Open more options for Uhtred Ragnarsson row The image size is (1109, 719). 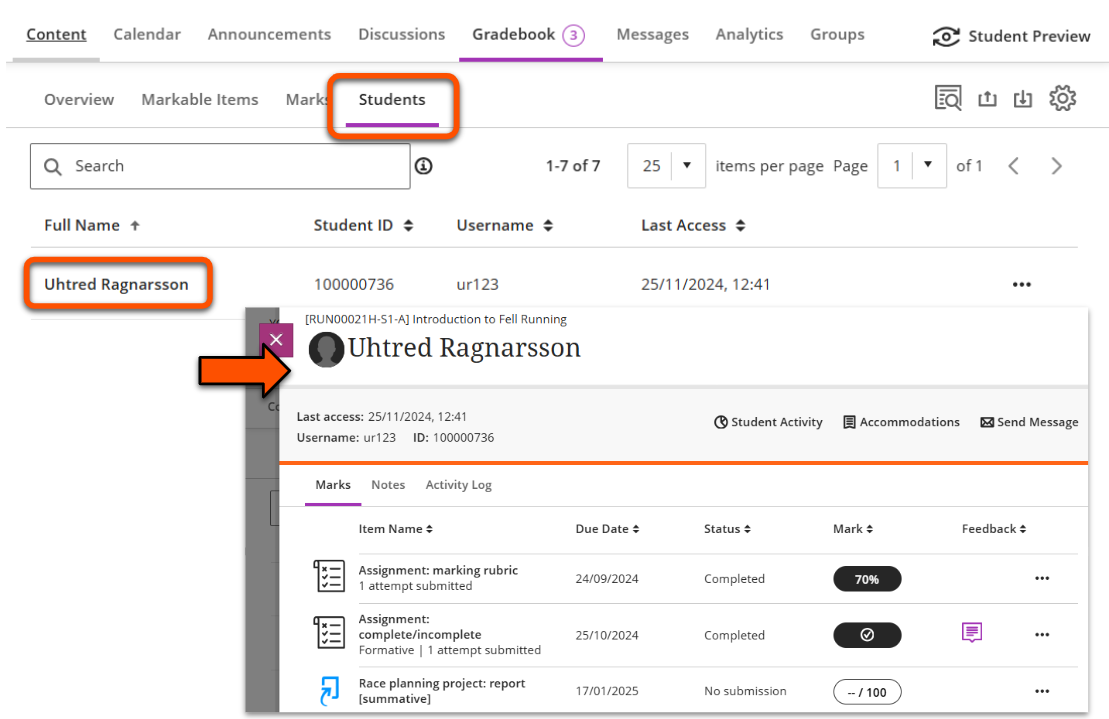tap(1021, 285)
